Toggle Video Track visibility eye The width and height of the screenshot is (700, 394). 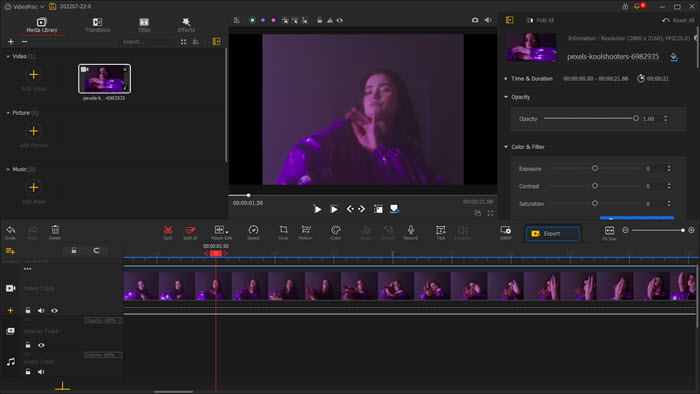tap(54, 311)
